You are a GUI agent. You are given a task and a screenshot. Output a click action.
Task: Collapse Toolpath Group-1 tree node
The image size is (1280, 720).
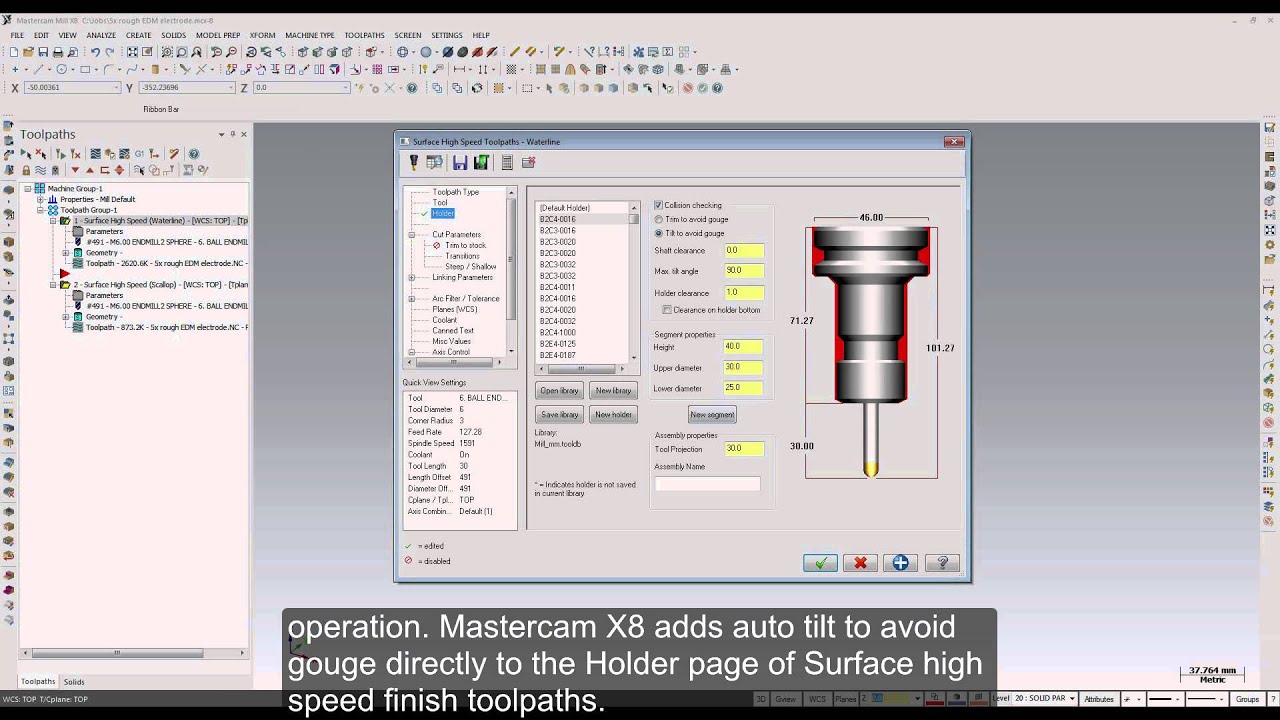(x=41, y=210)
